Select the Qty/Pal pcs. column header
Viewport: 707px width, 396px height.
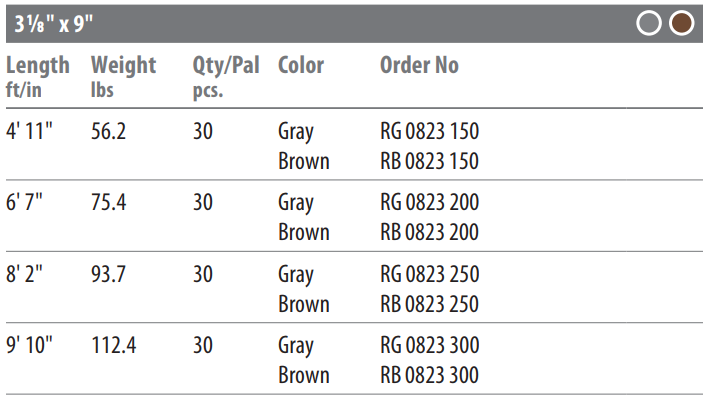tap(226, 77)
